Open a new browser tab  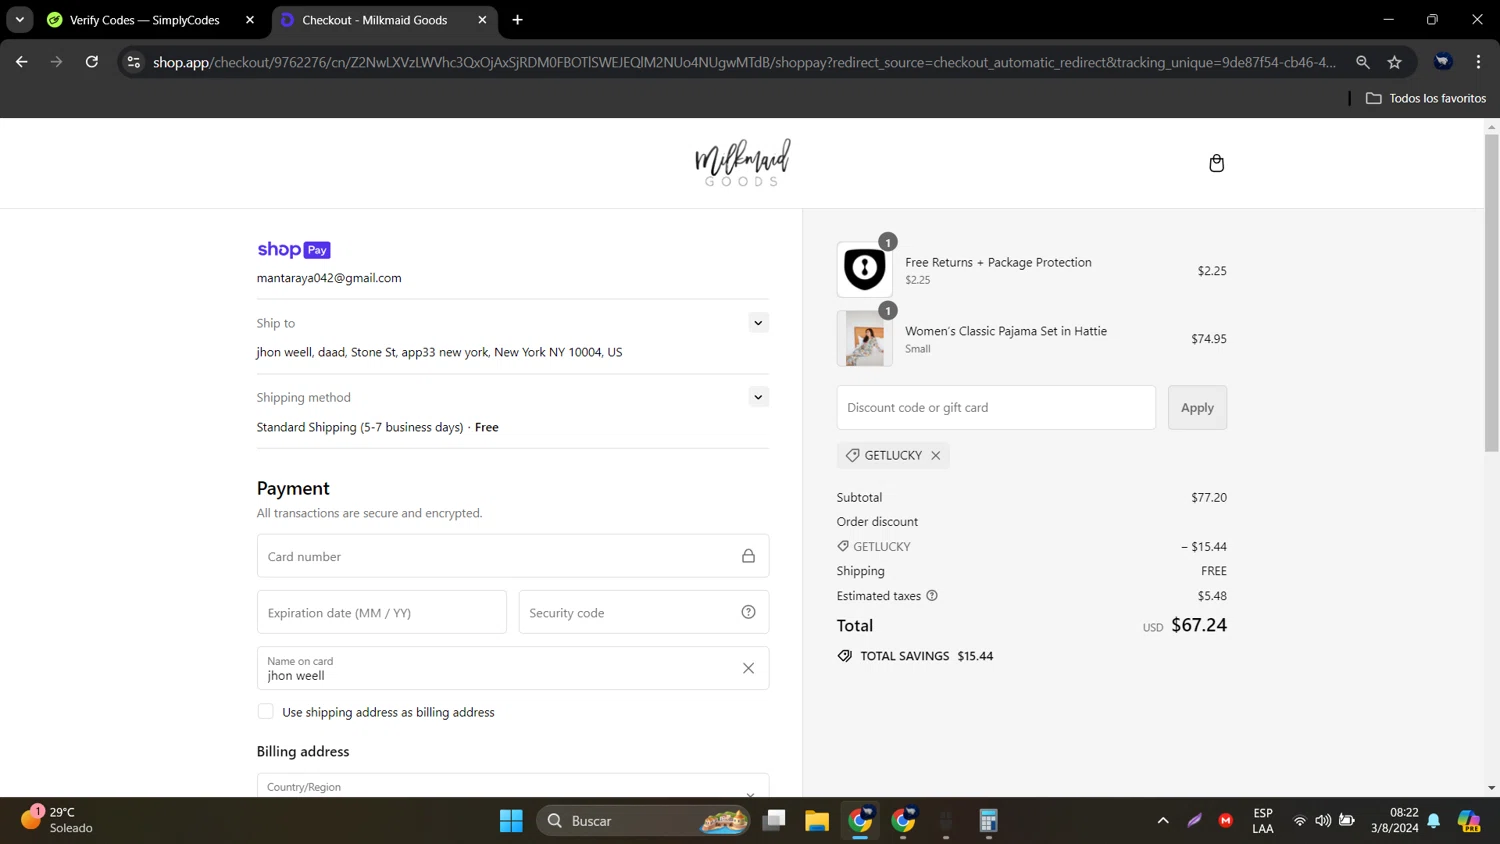(x=517, y=20)
